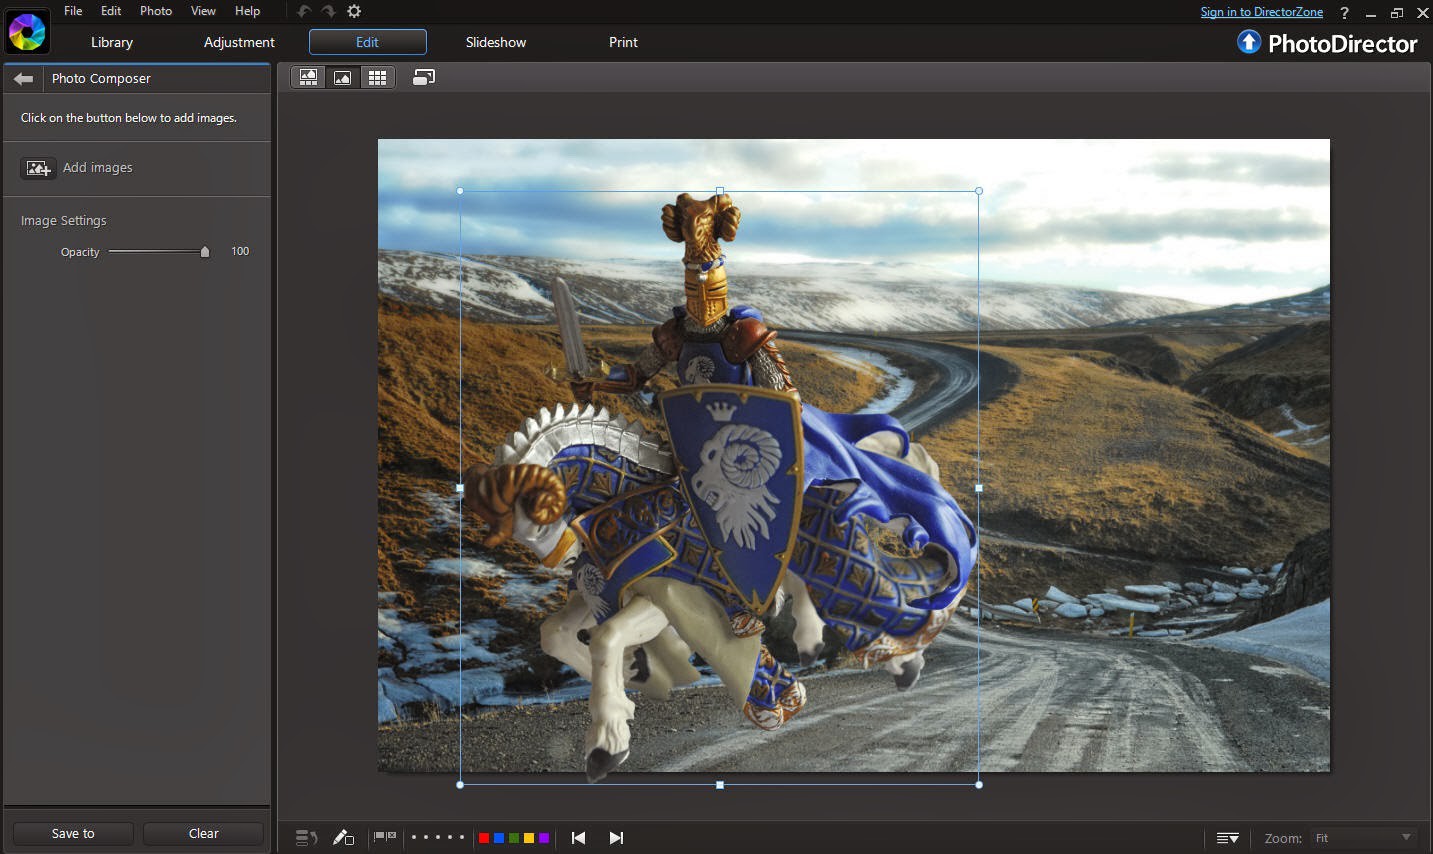Open the File menu
1433x854 pixels.
pyautogui.click(x=73, y=11)
